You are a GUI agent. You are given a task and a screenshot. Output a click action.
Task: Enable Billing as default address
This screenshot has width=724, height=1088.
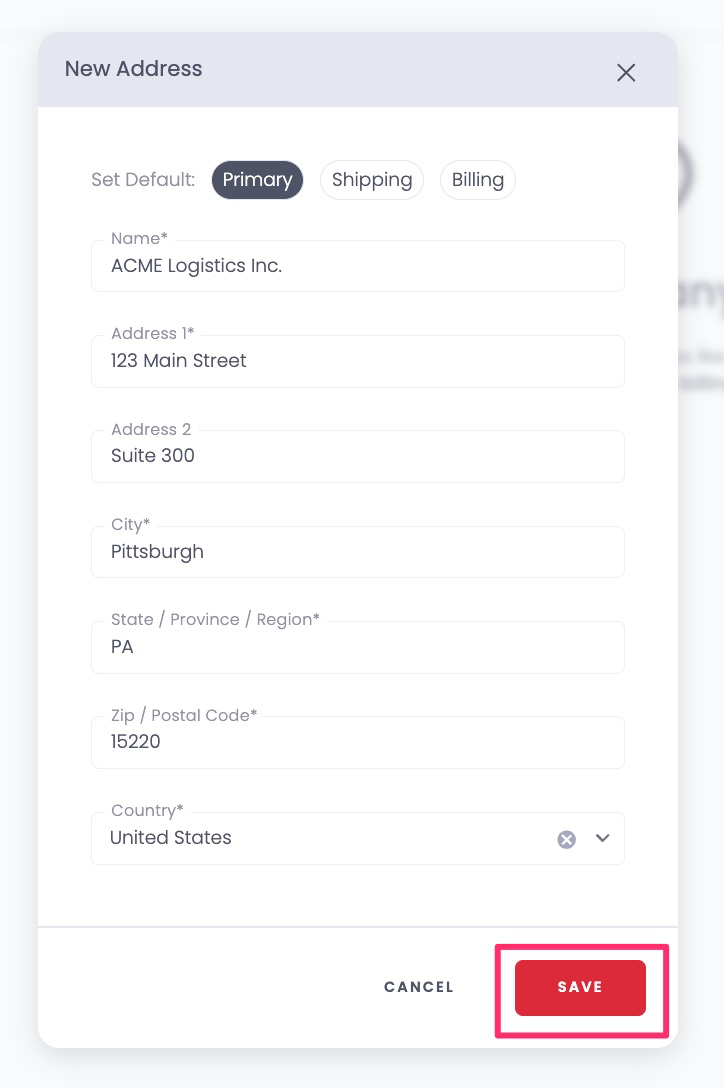point(478,180)
